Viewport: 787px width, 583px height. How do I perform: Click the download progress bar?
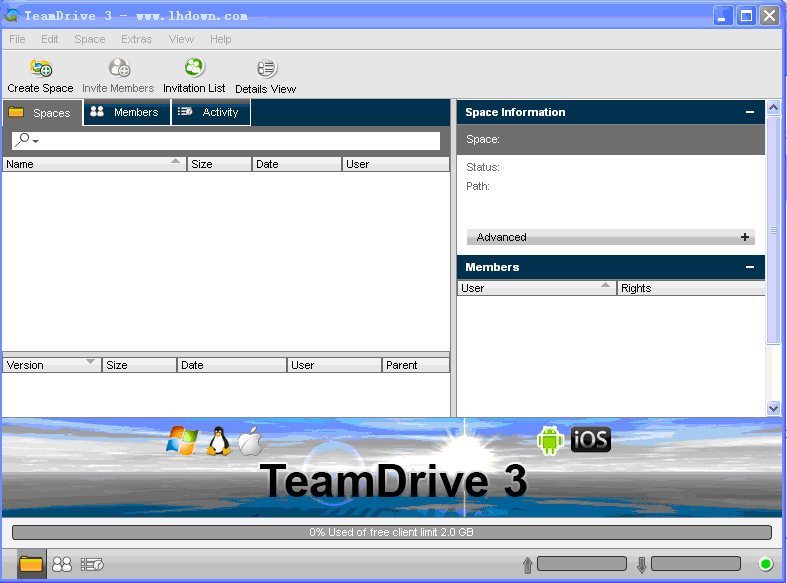[x=696, y=564]
